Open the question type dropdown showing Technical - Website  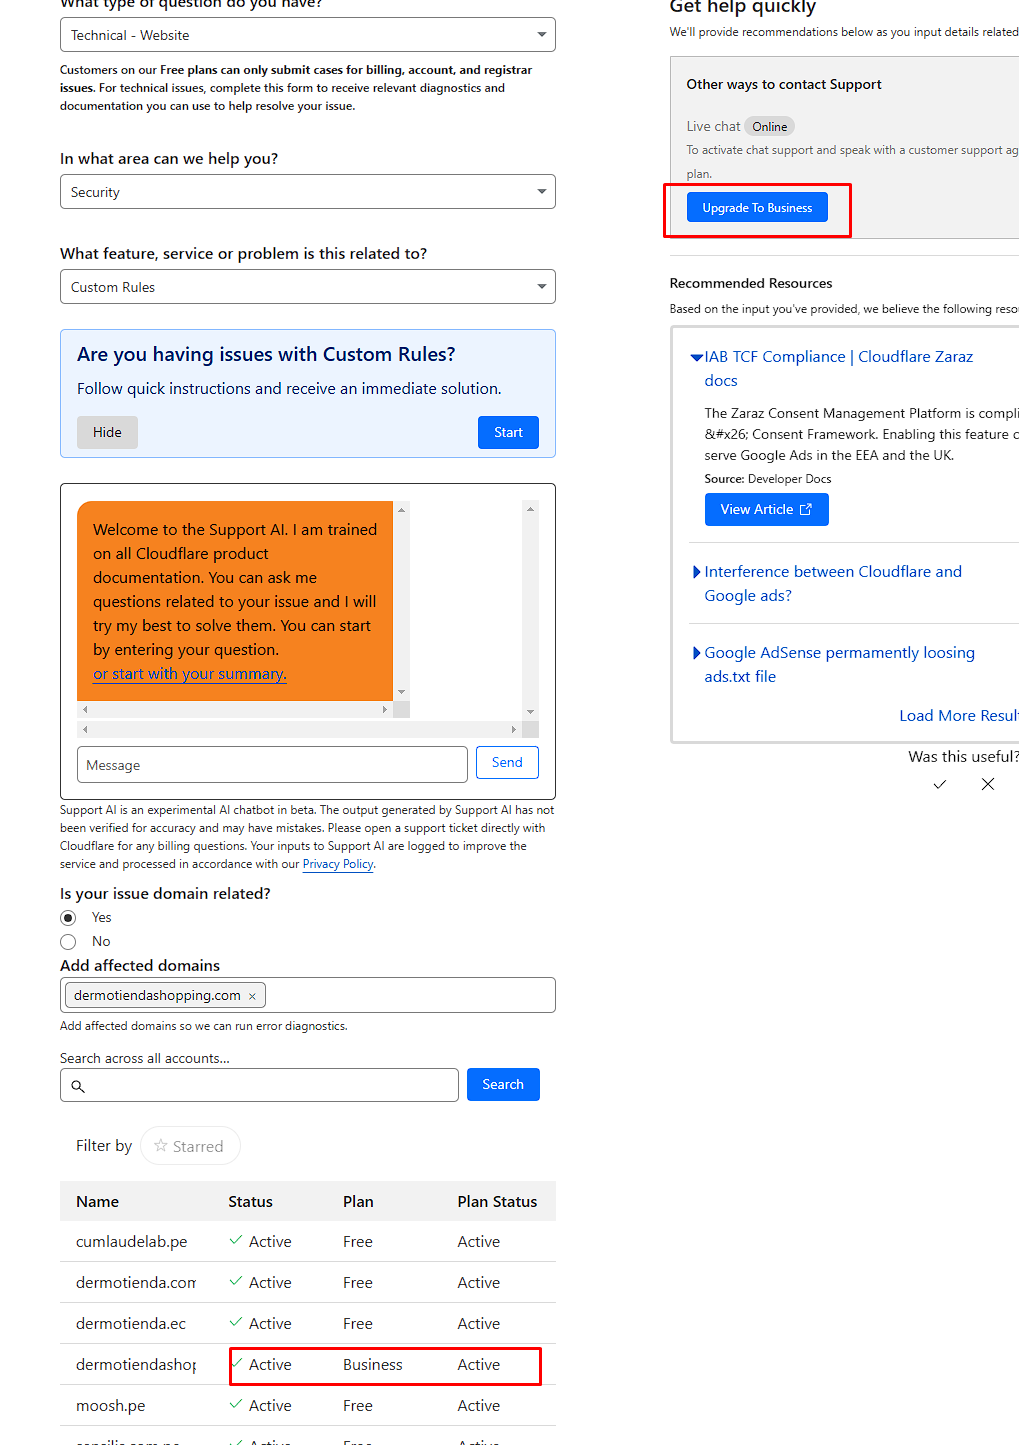(x=308, y=35)
